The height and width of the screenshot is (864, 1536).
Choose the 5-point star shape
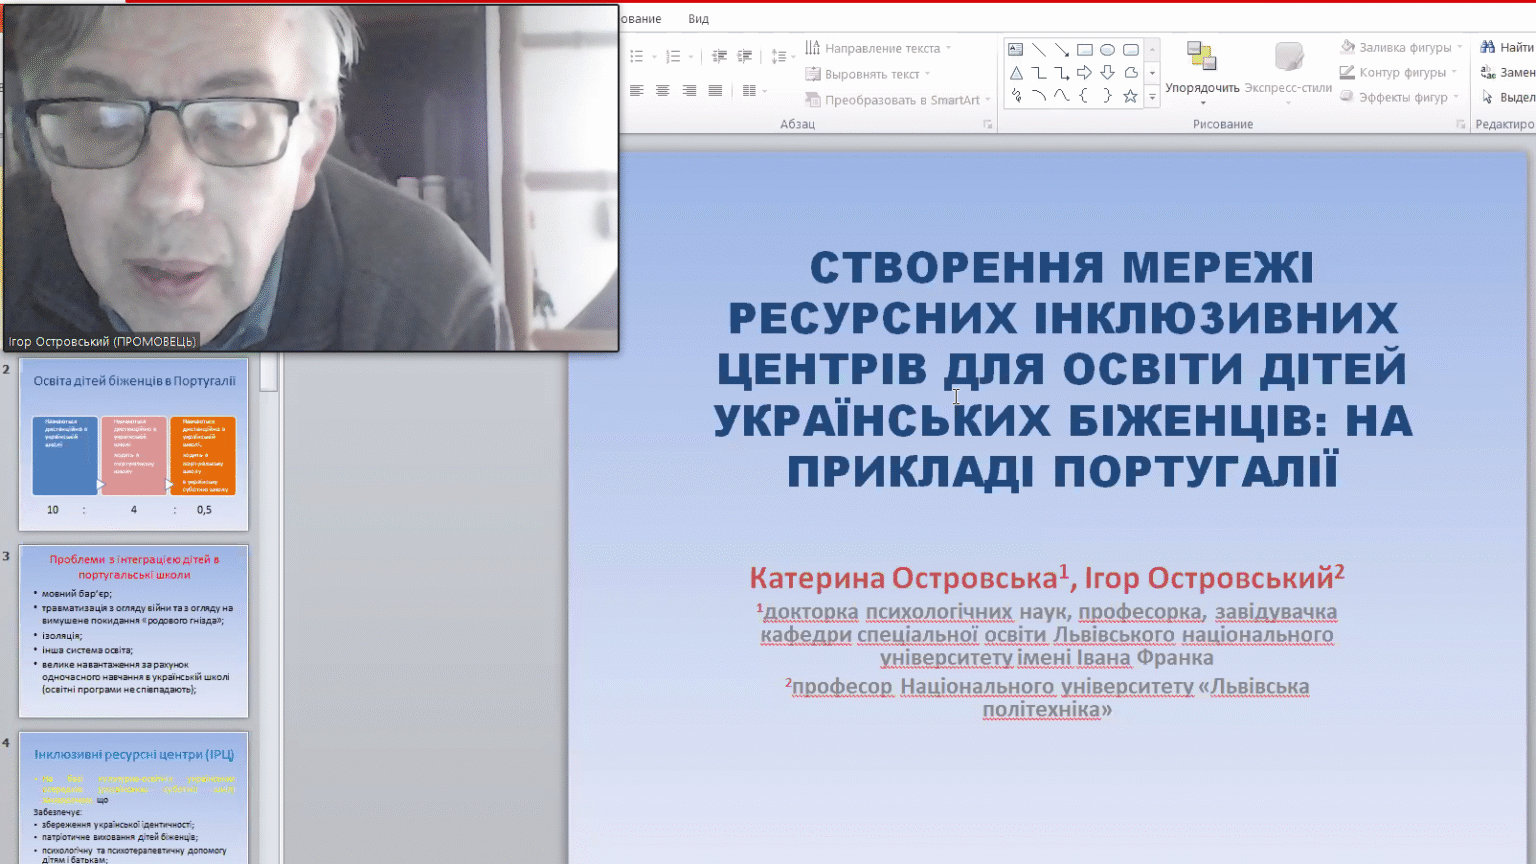coord(1130,96)
